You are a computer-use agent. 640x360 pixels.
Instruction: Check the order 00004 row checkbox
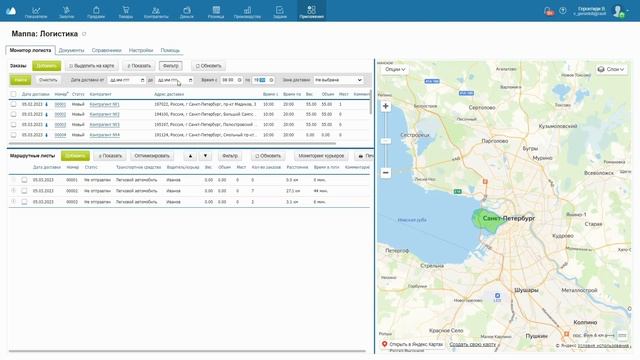click(13, 135)
